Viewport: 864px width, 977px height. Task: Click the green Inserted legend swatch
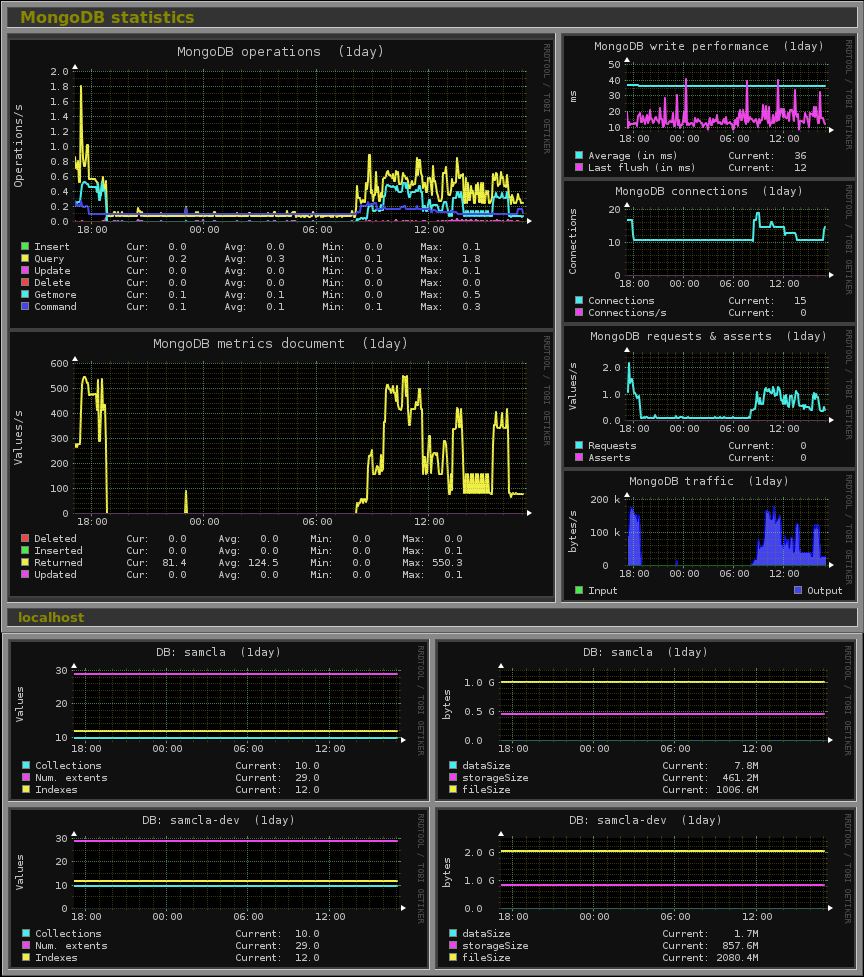coord(26,551)
